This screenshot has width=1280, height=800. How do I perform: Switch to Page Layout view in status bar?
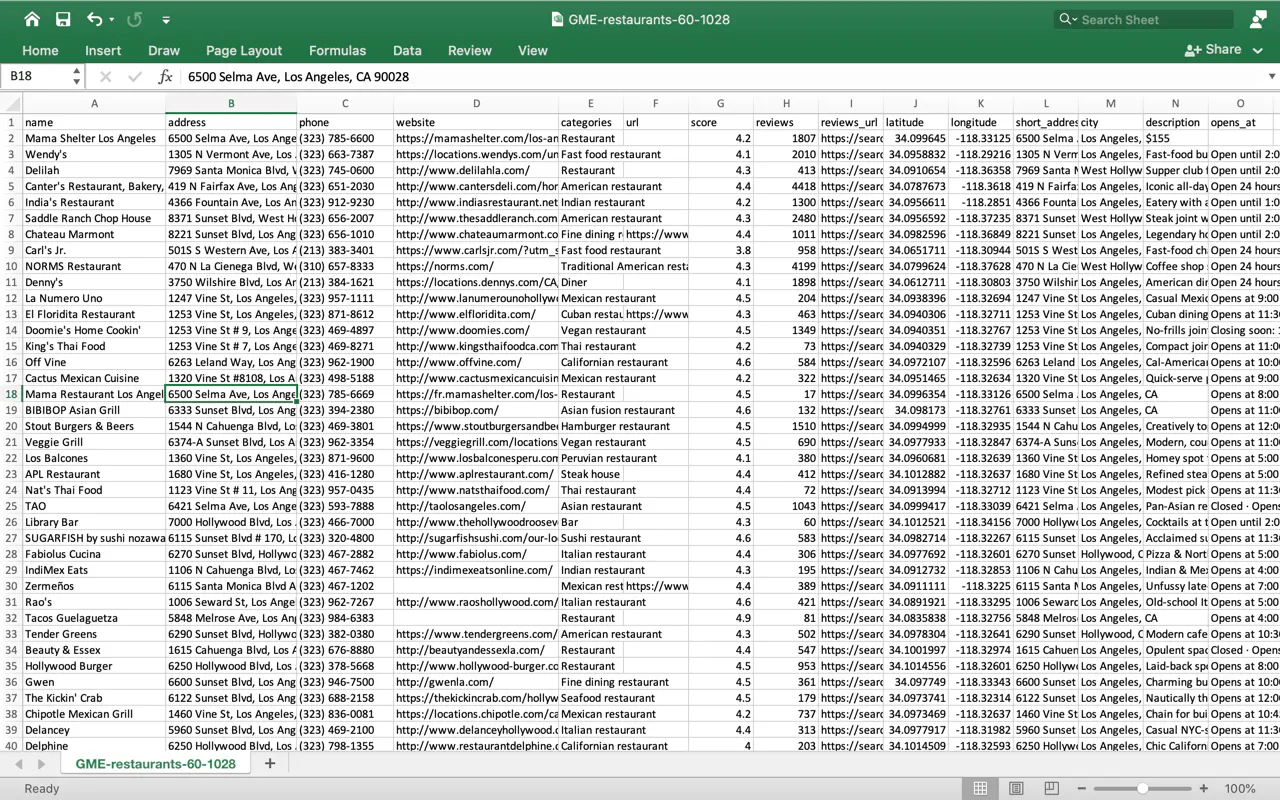[1015, 789]
